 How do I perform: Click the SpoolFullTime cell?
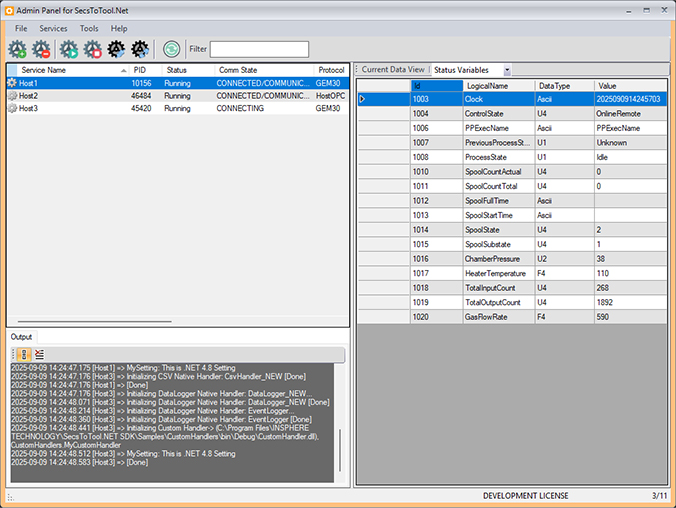(499, 201)
